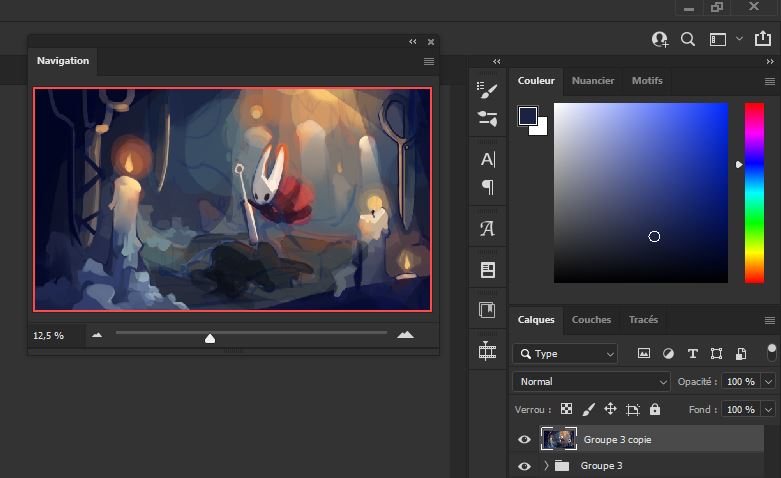The image size is (781, 478).
Task: Lock image pixels brush icon
Action: (x=588, y=409)
